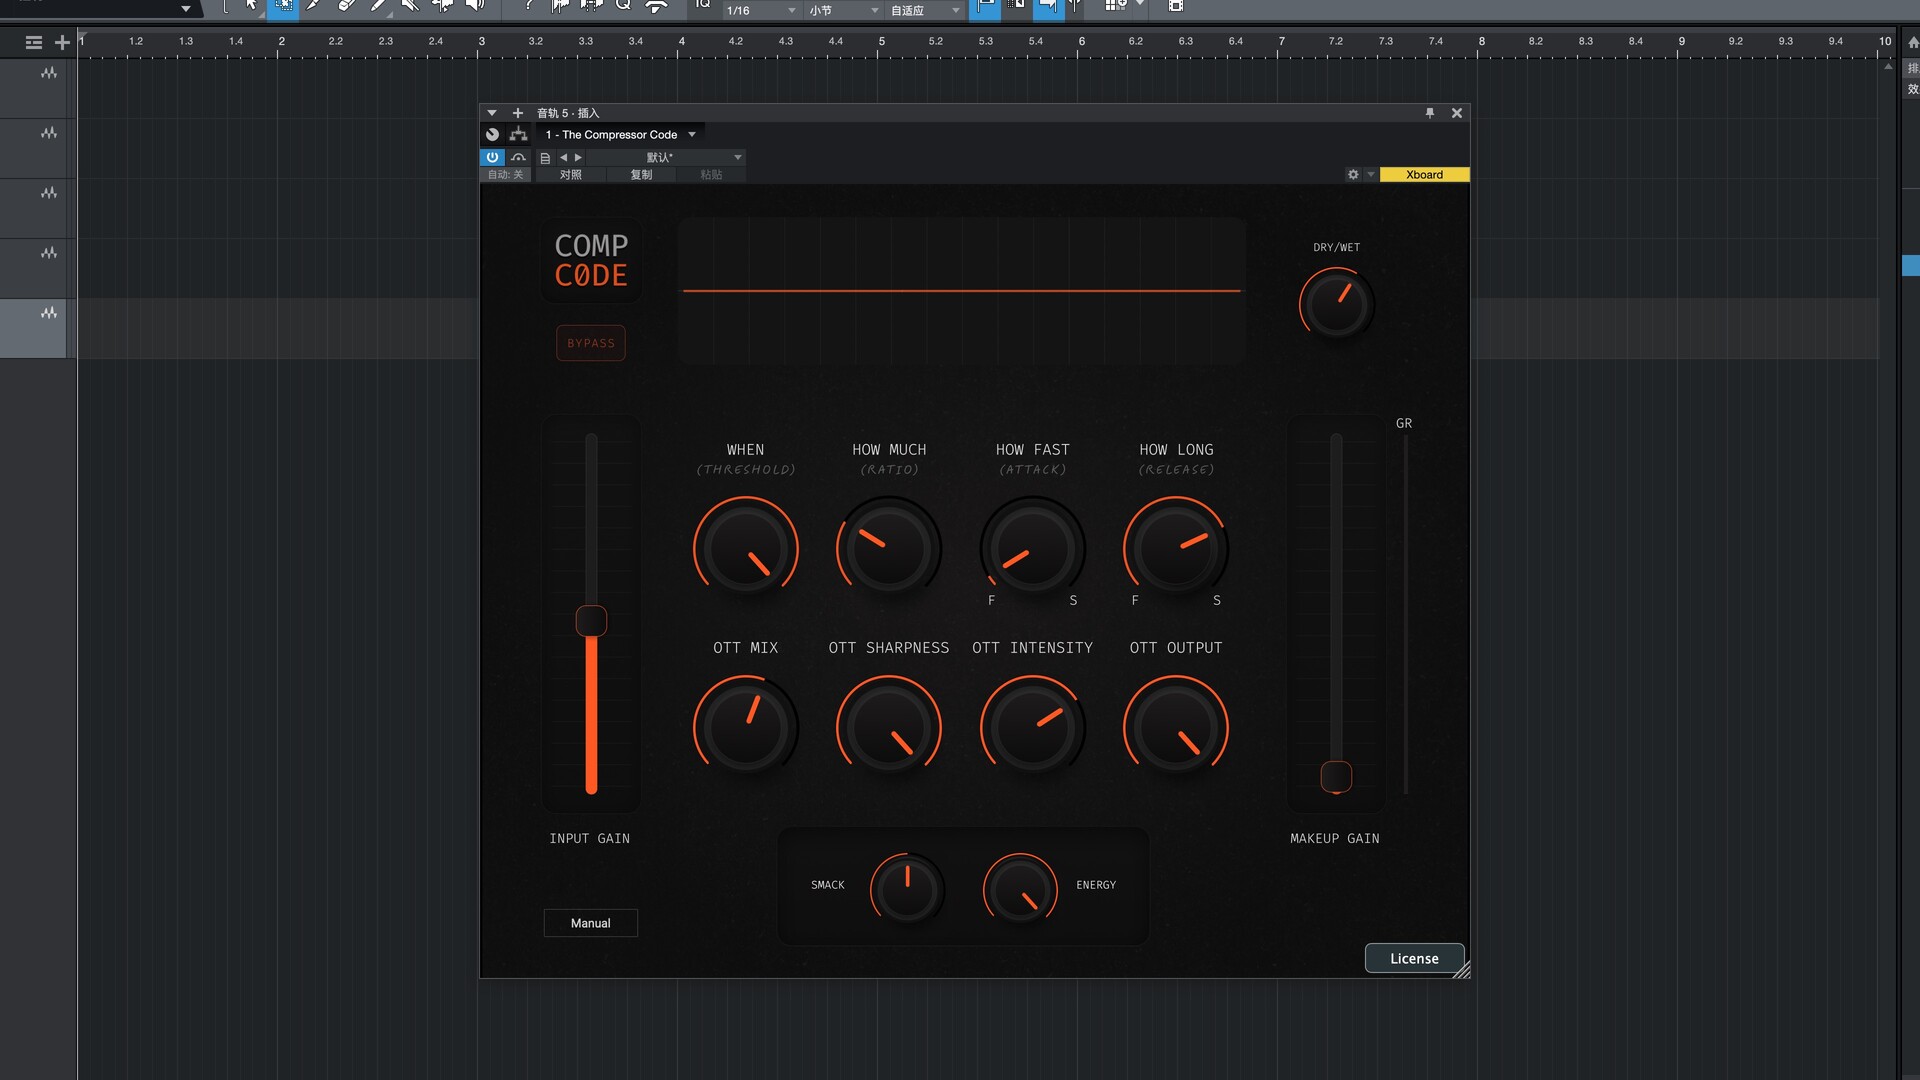
Task: Click the 复制 copy tab
Action: 641,175
